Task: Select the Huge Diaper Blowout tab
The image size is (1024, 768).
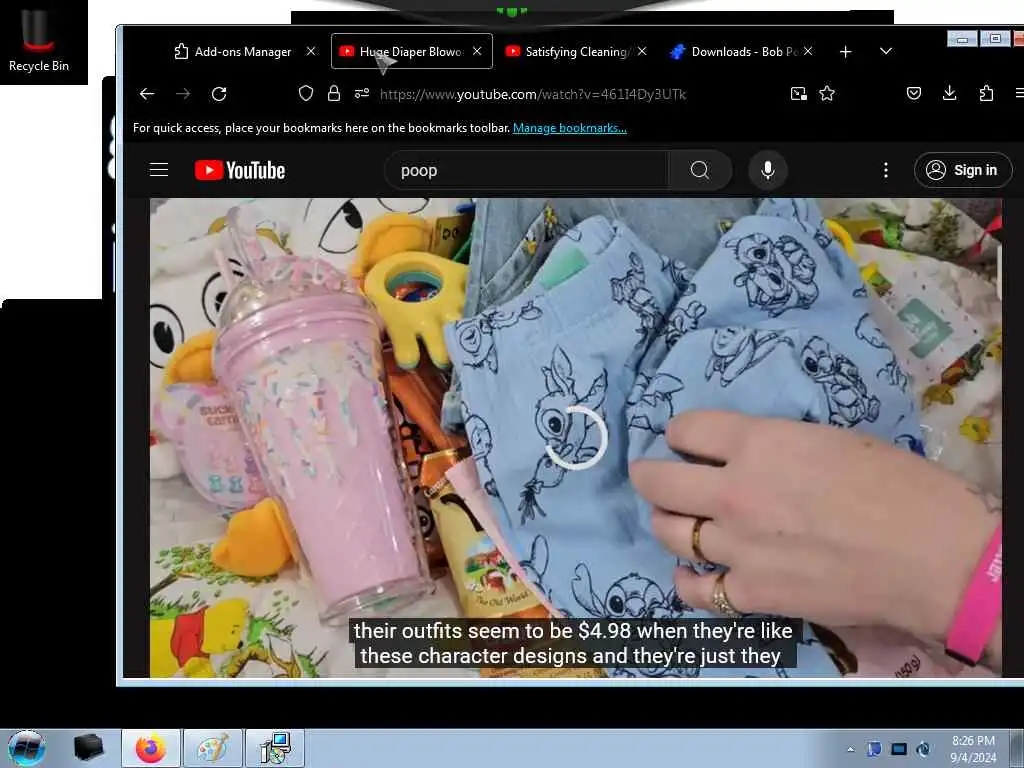Action: [x=411, y=52]
